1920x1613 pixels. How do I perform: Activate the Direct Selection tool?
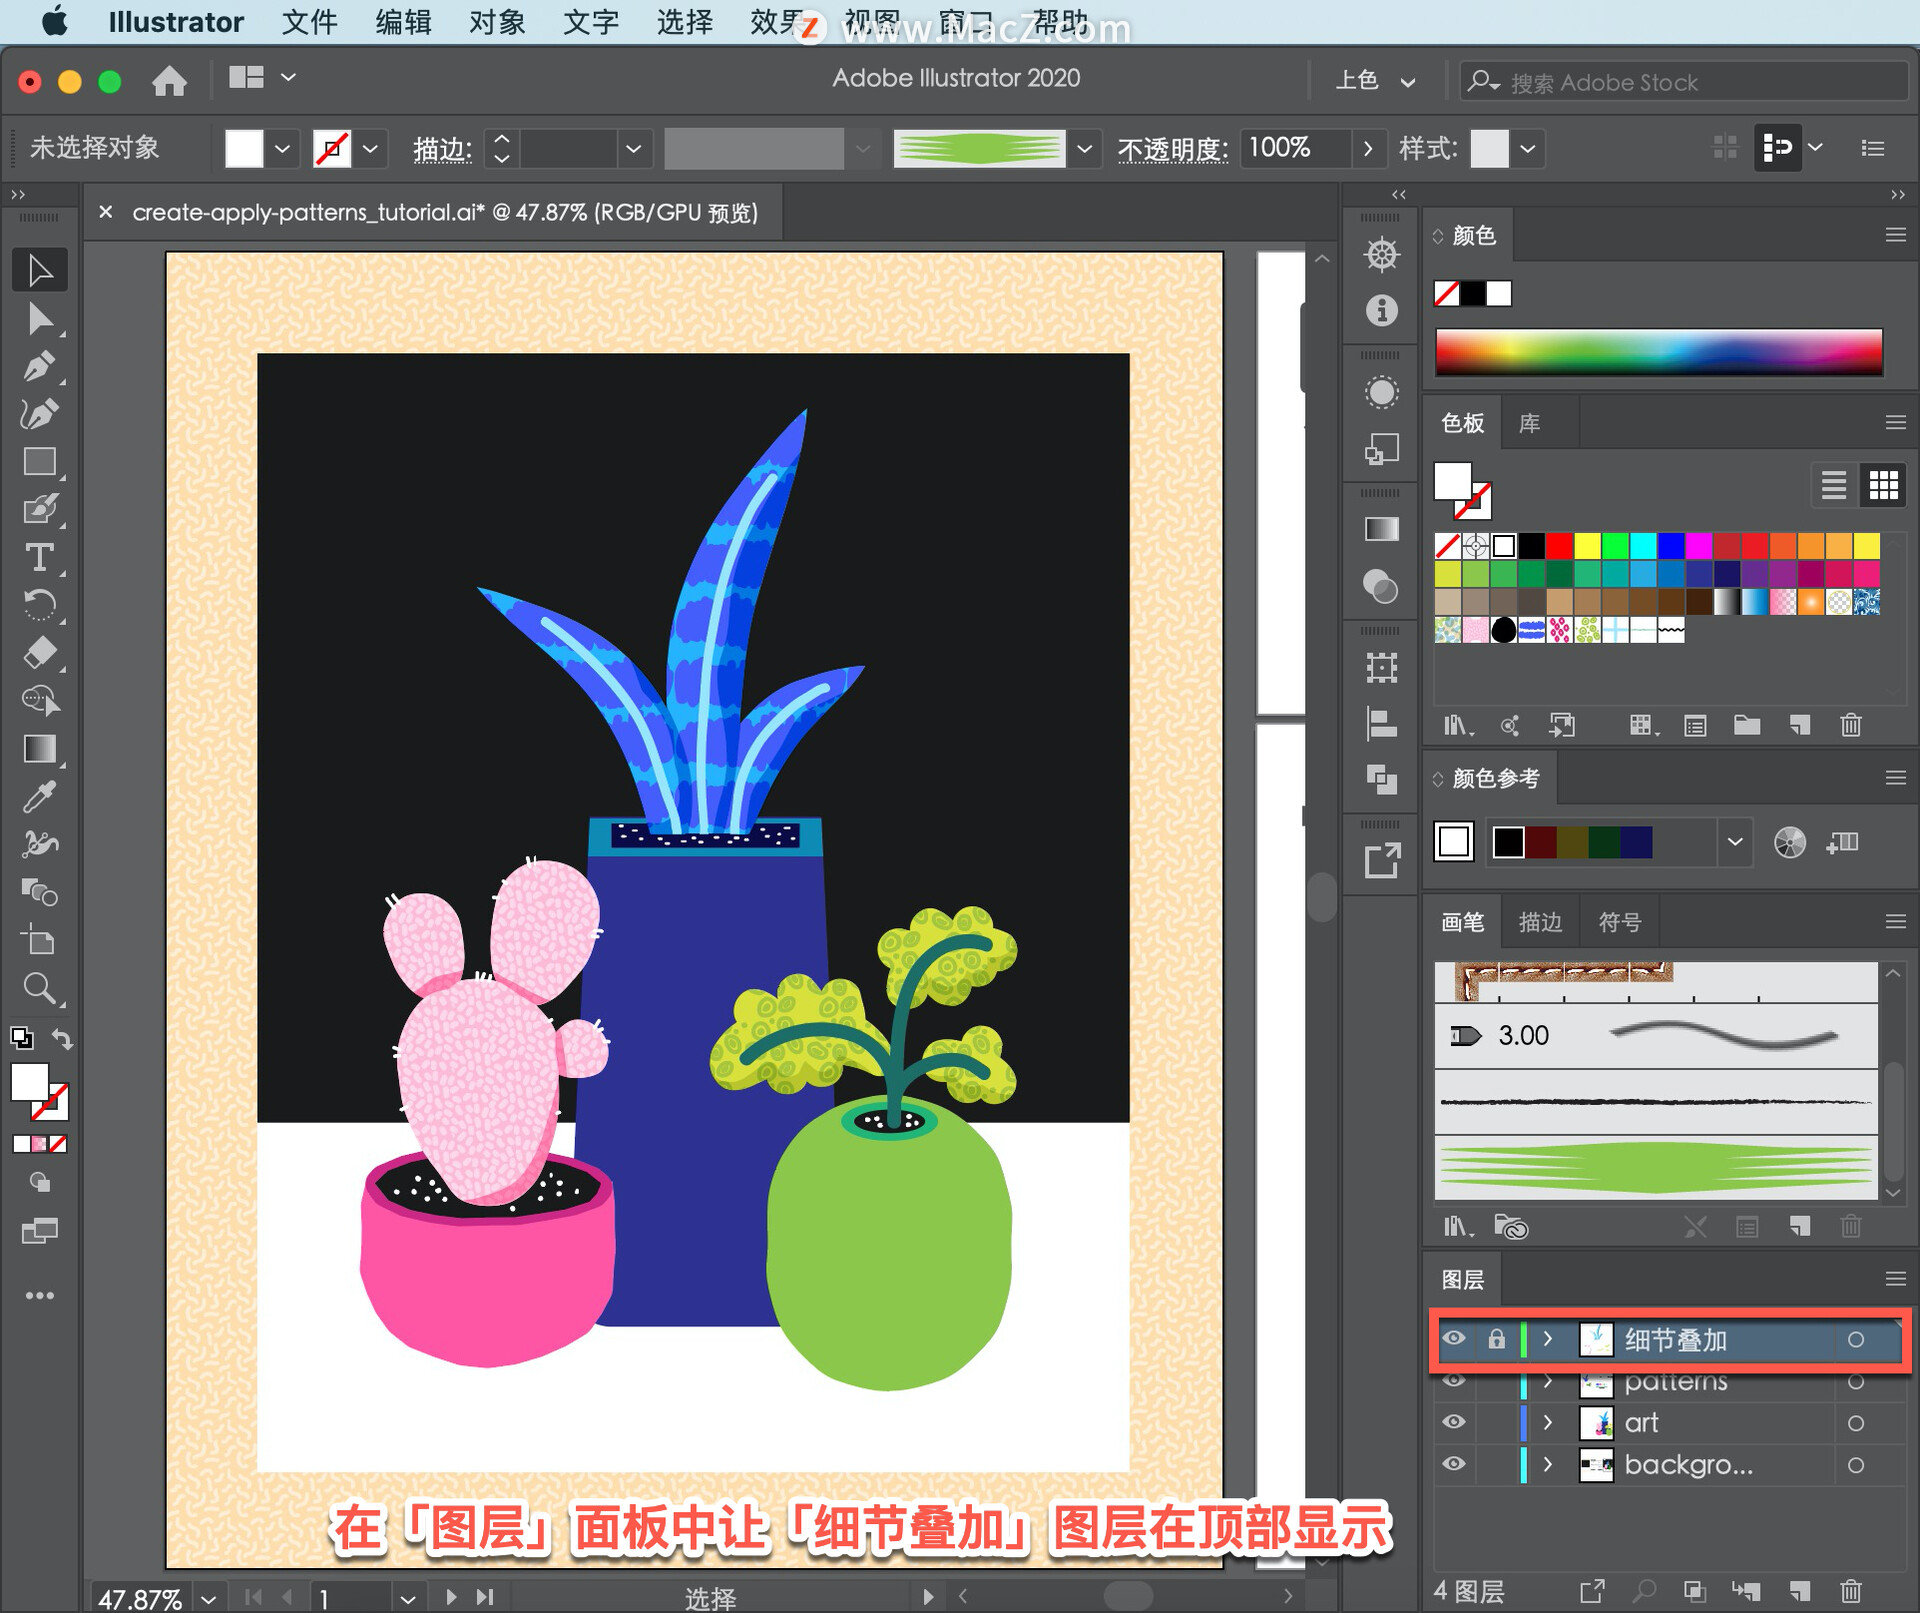pyautogui.click(x=39, y=320)
